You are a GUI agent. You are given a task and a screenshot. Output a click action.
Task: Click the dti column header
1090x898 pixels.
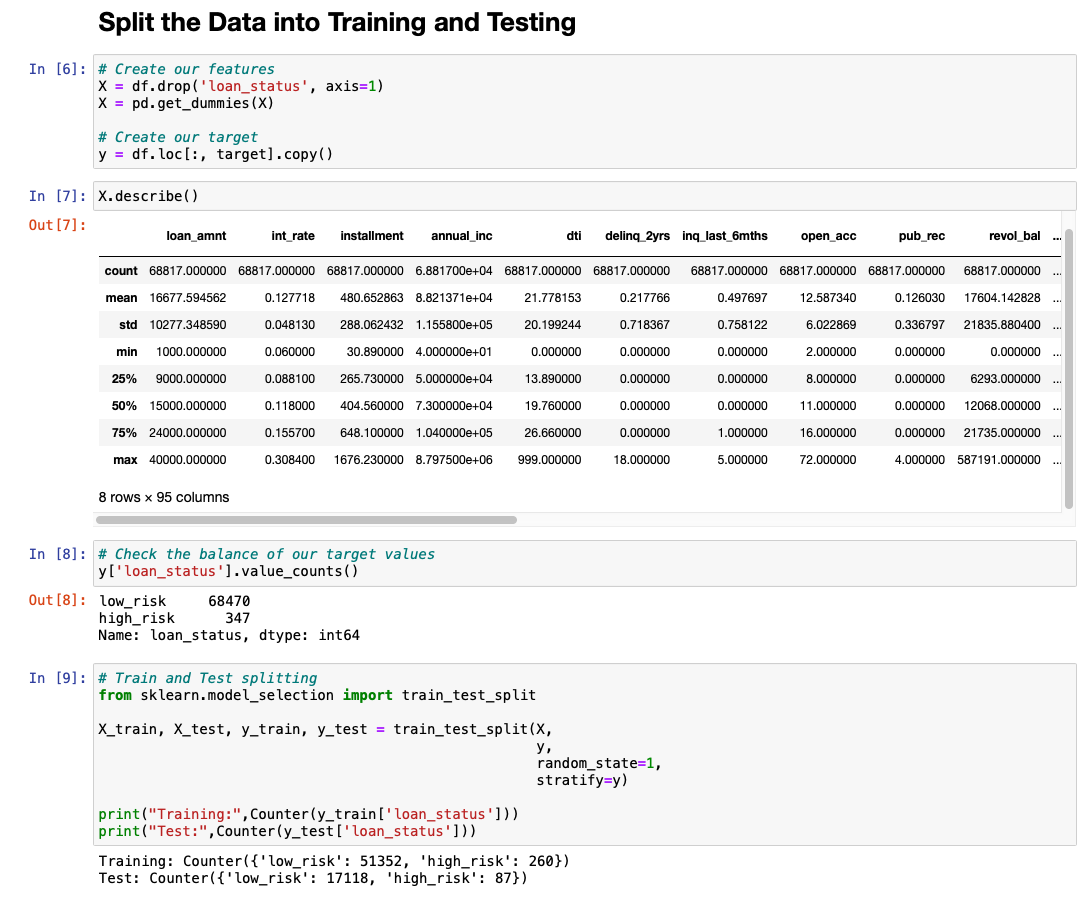point(574,236)
